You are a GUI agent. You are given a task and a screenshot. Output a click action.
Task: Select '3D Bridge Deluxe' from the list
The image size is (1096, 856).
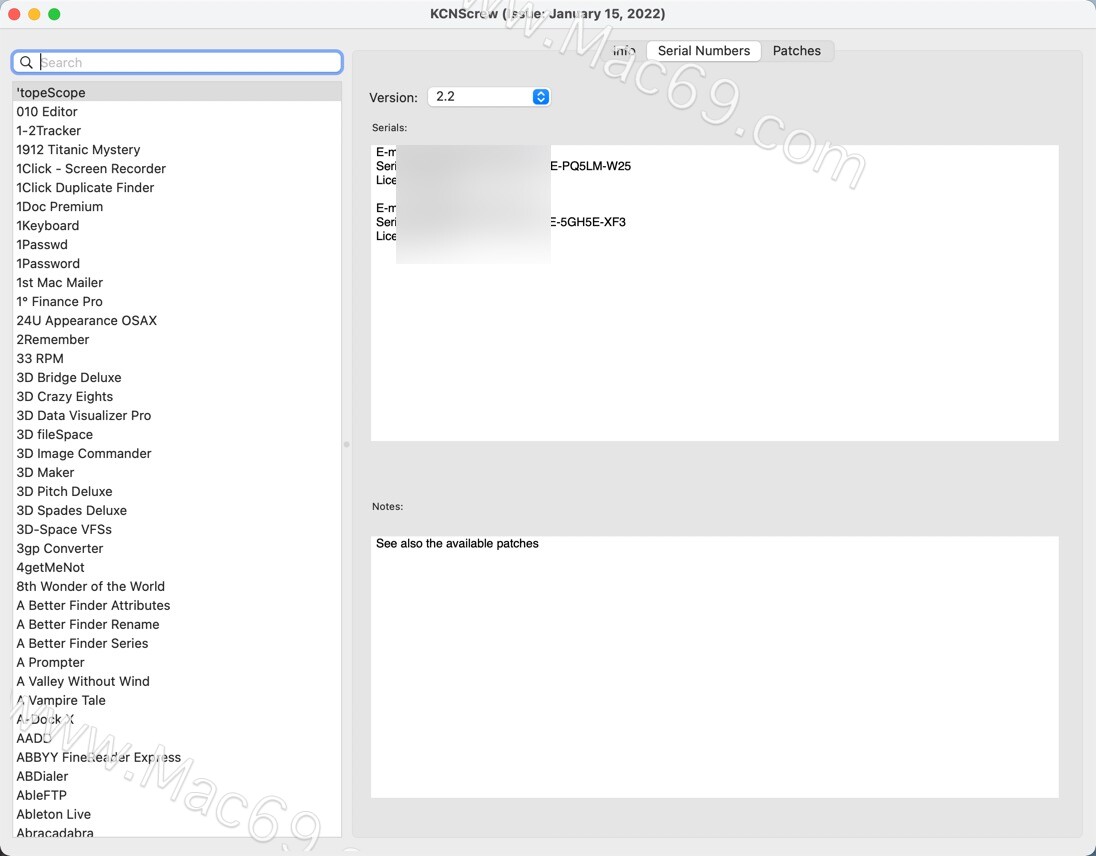[68, 377]
